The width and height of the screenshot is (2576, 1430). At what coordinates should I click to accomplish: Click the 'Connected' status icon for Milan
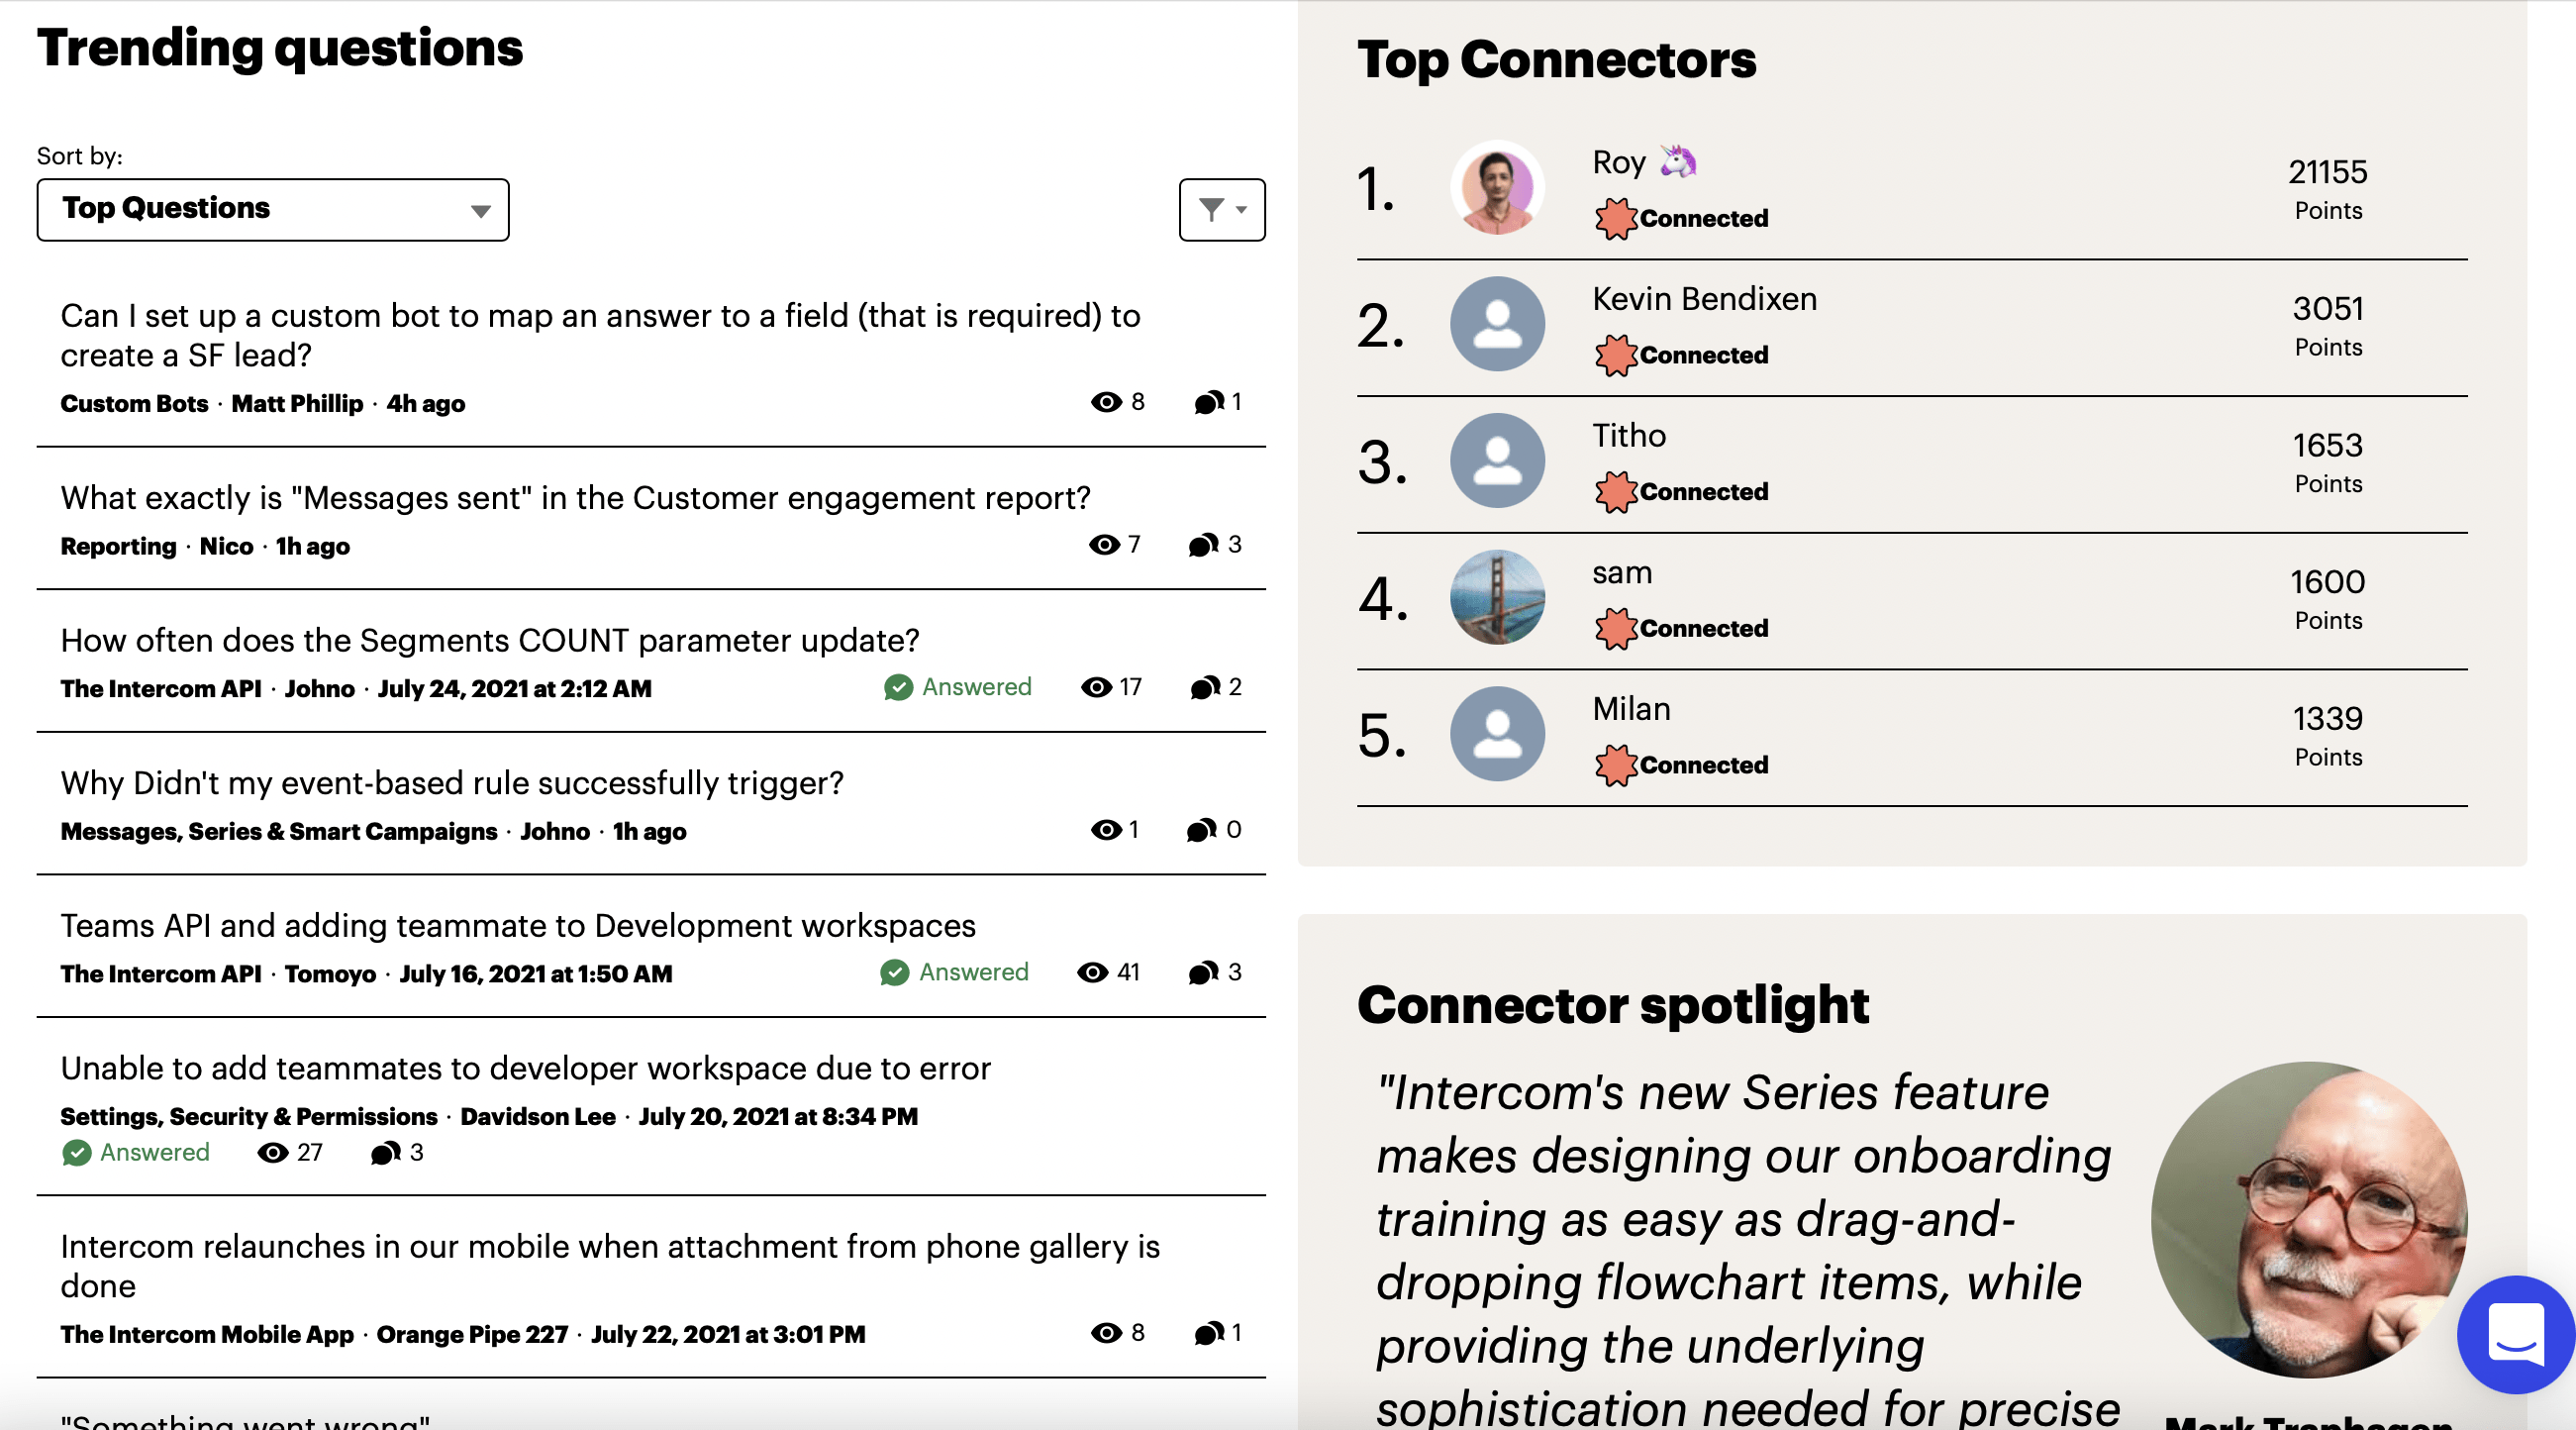(1612, 763)
